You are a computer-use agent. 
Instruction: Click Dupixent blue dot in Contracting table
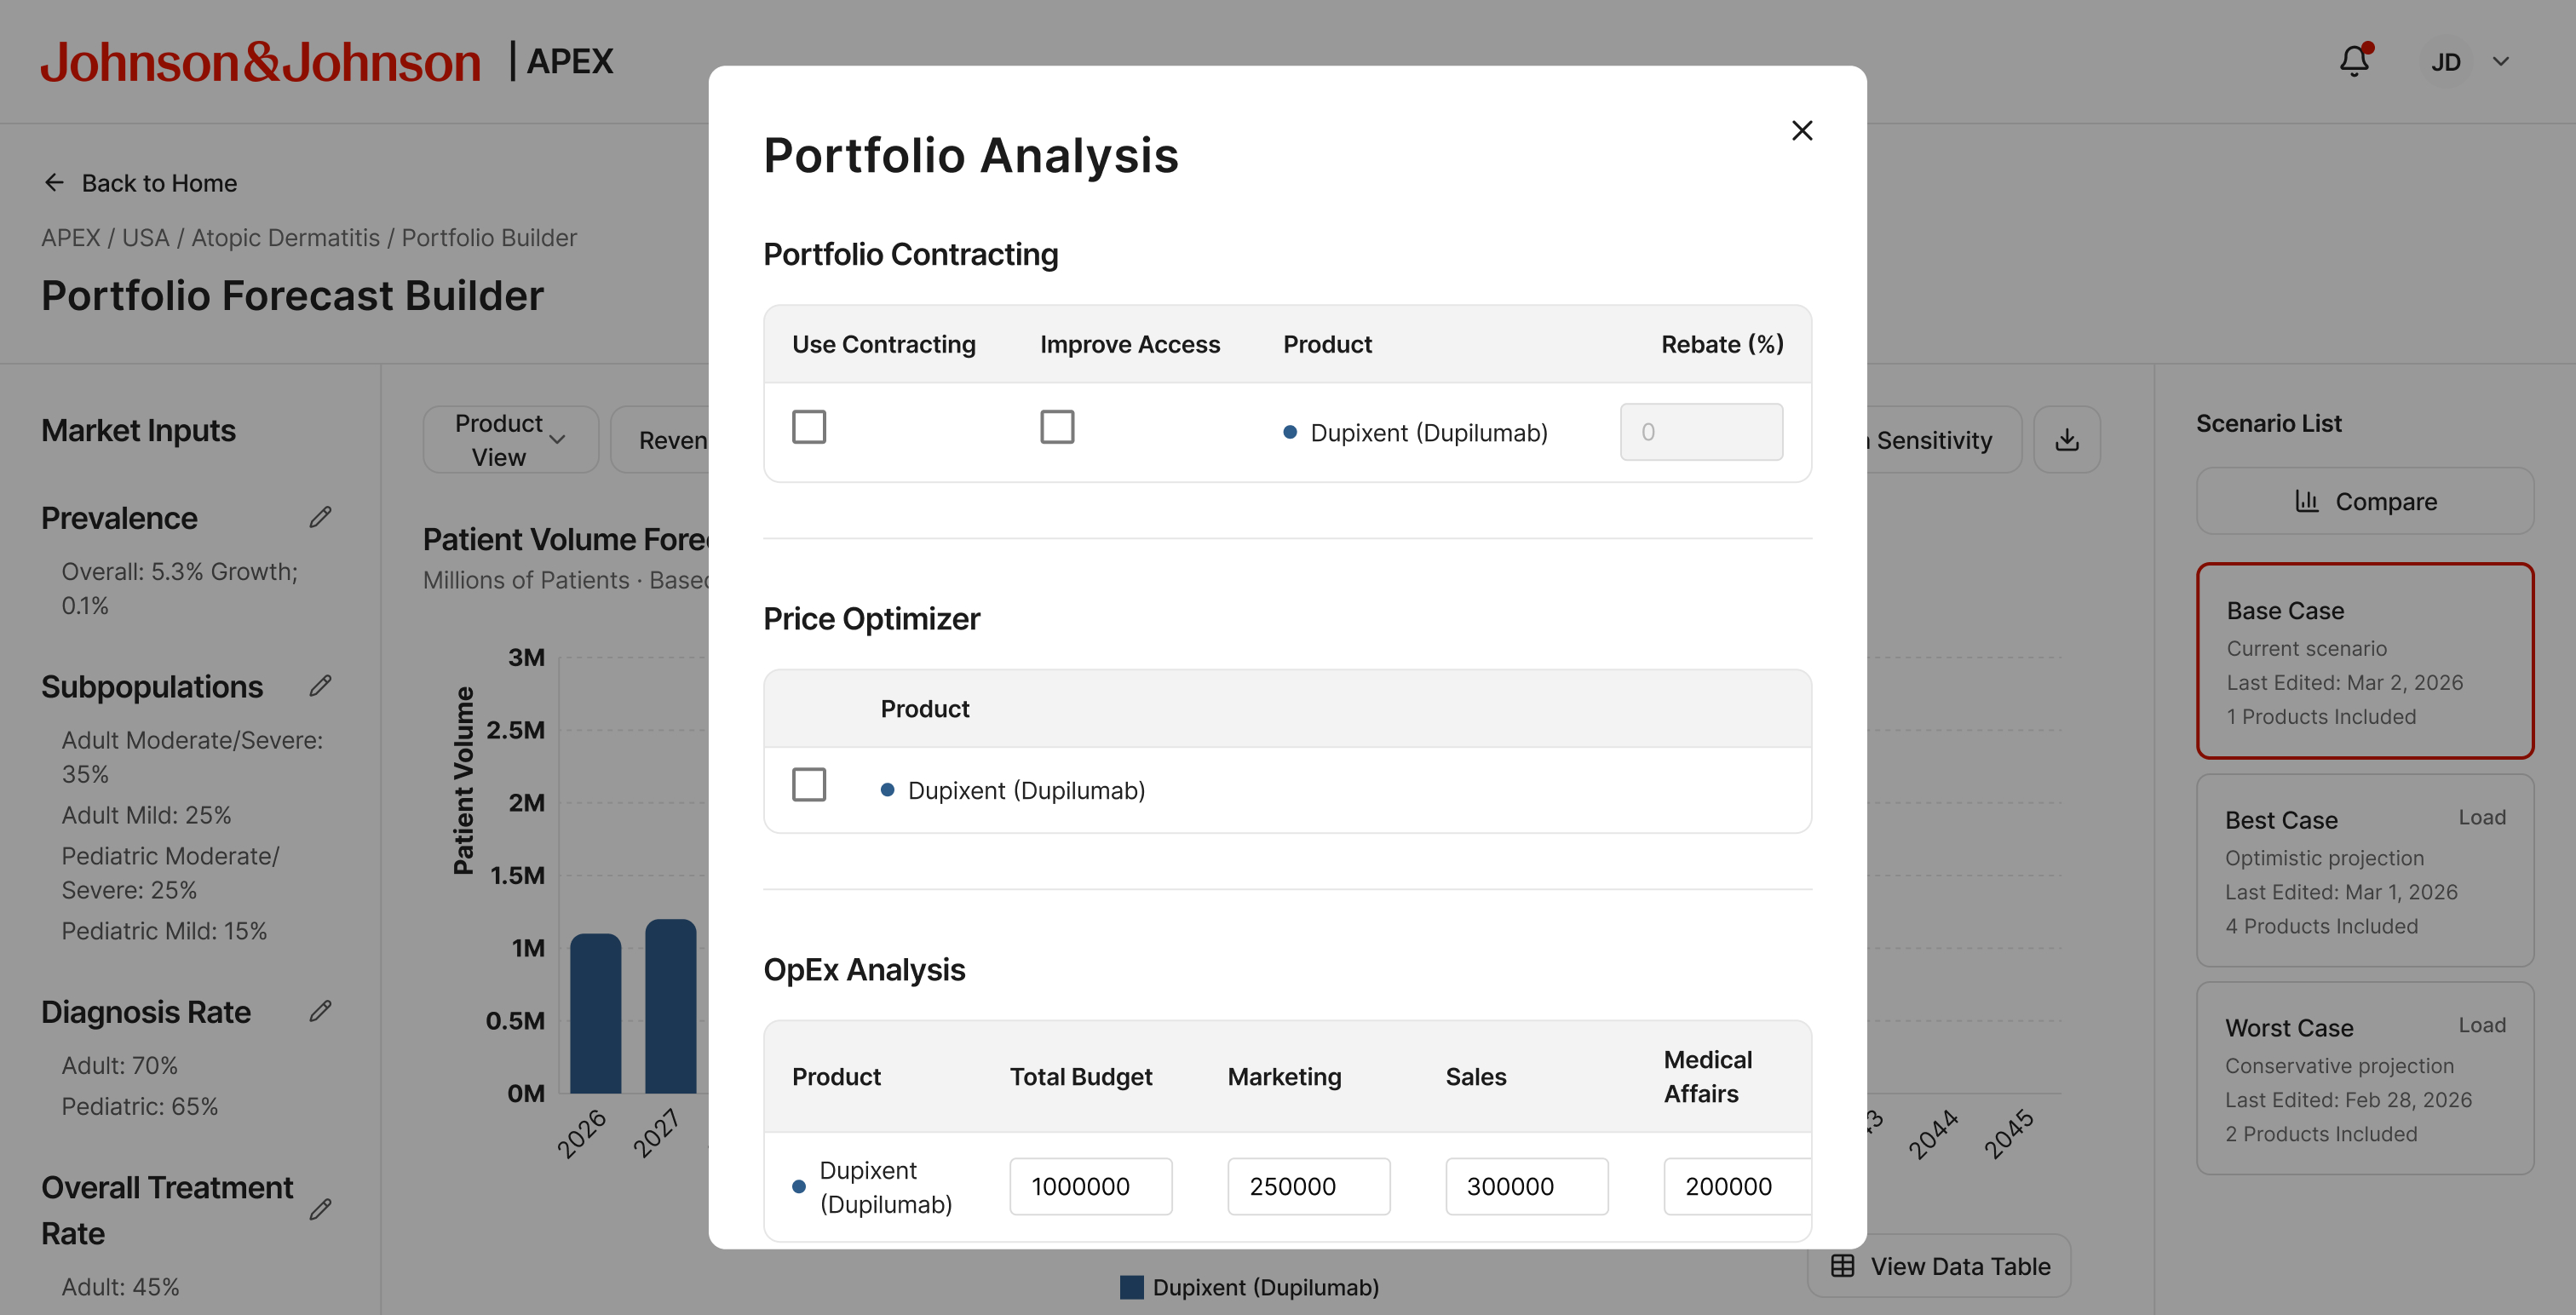(x=1290, y=432)
